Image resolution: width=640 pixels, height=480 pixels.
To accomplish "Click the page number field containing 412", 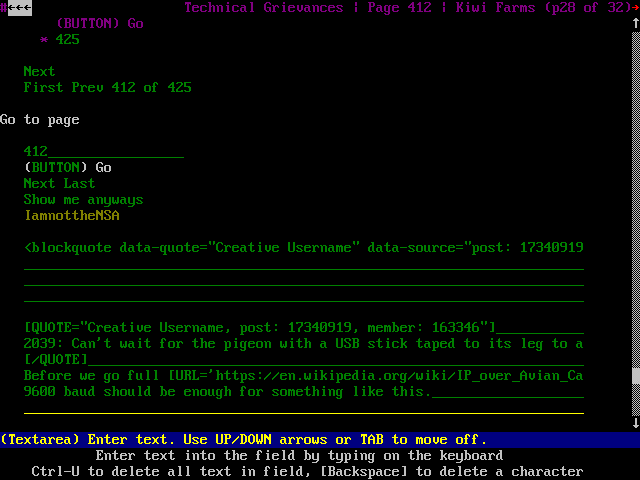I will 104,151.
